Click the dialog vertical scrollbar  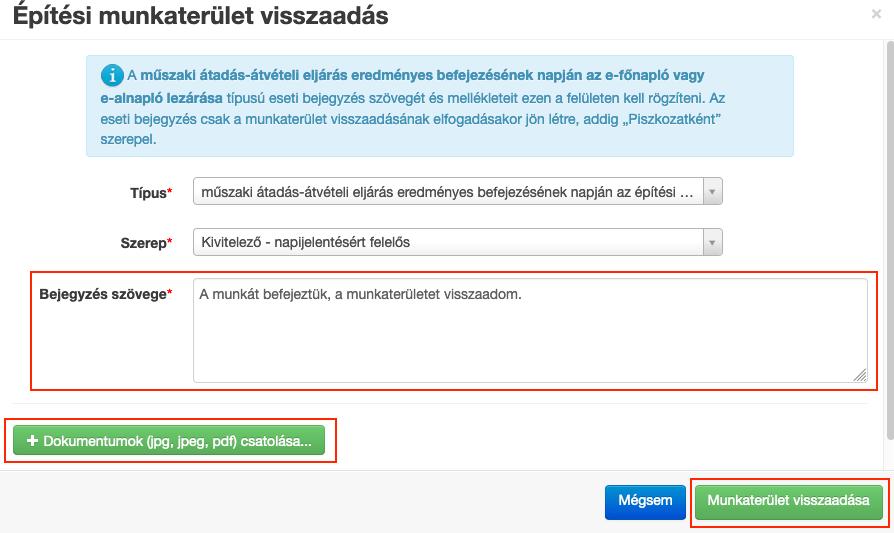(891, 239)
